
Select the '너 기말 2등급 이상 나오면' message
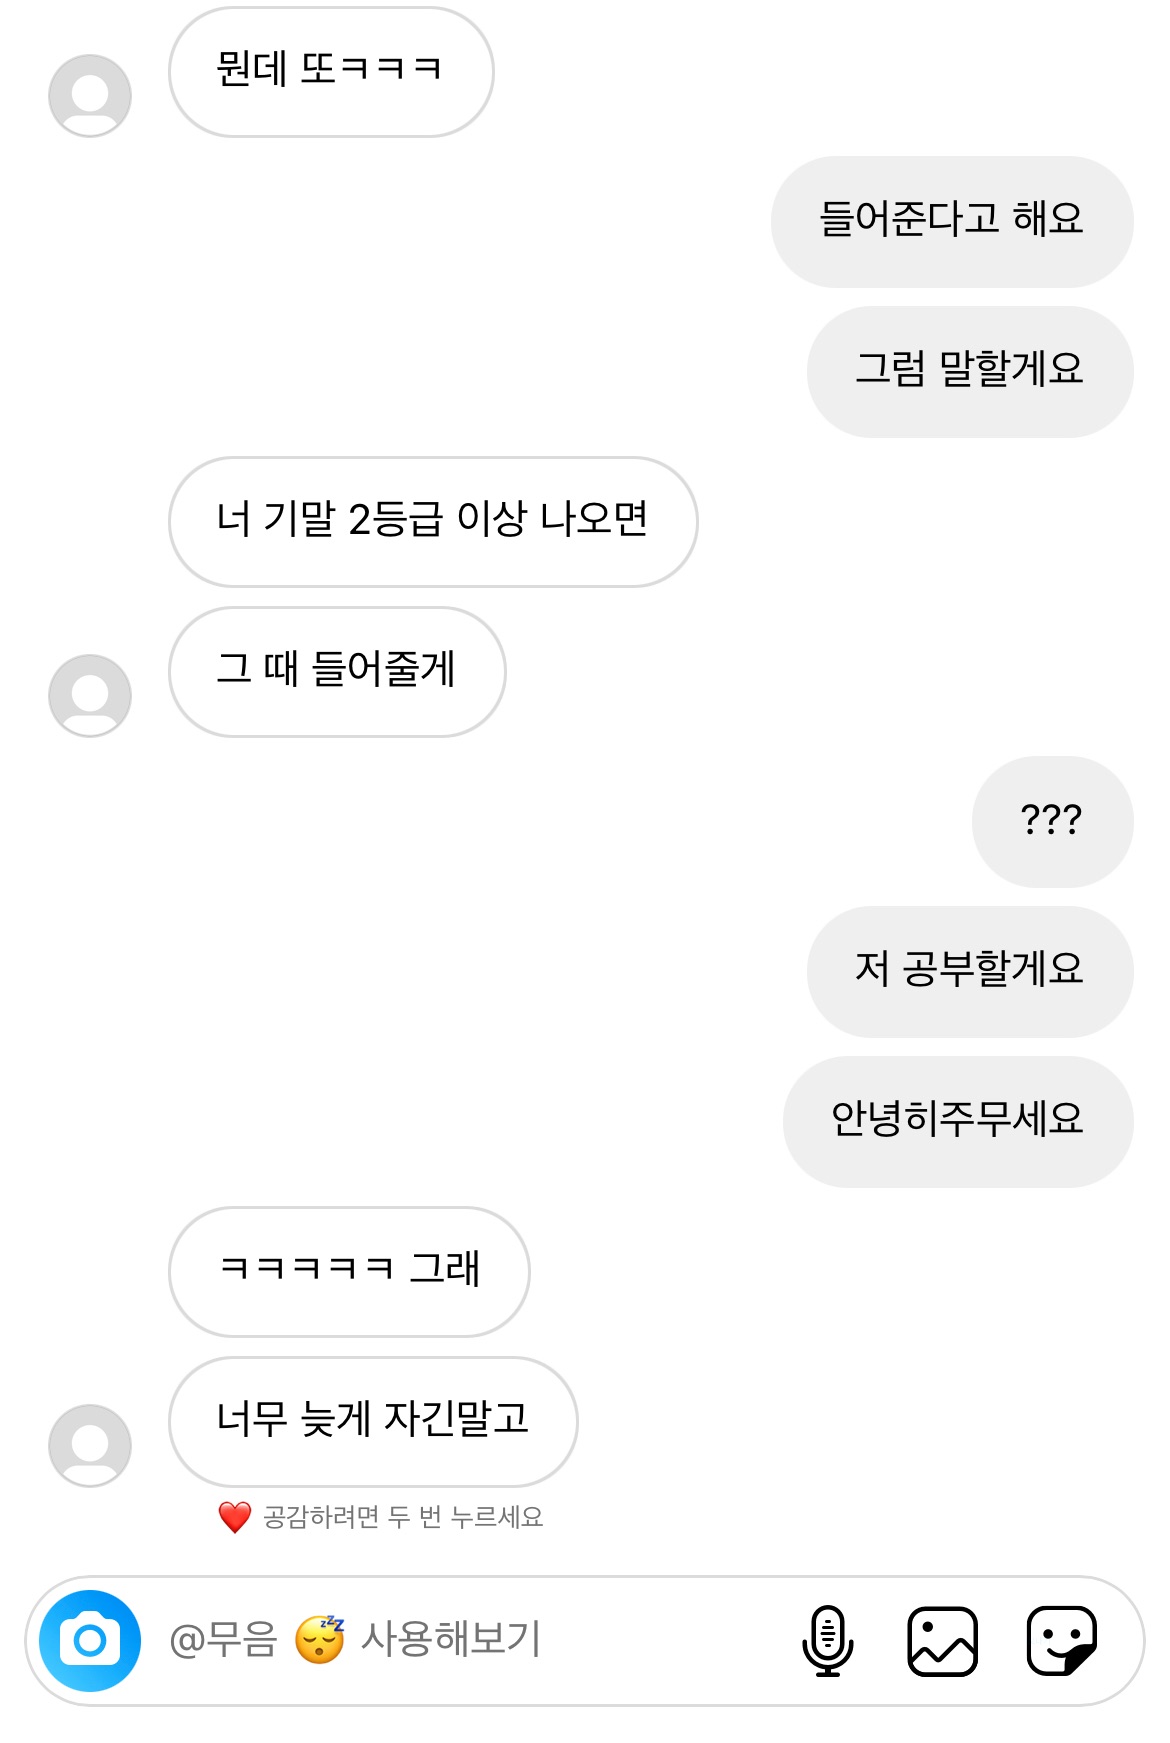(x=433, y=521)
